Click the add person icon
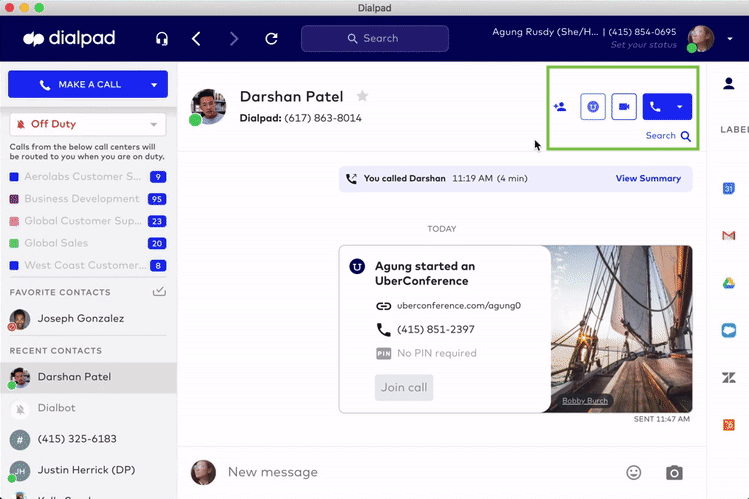749x499 pixels. (560, 106)
